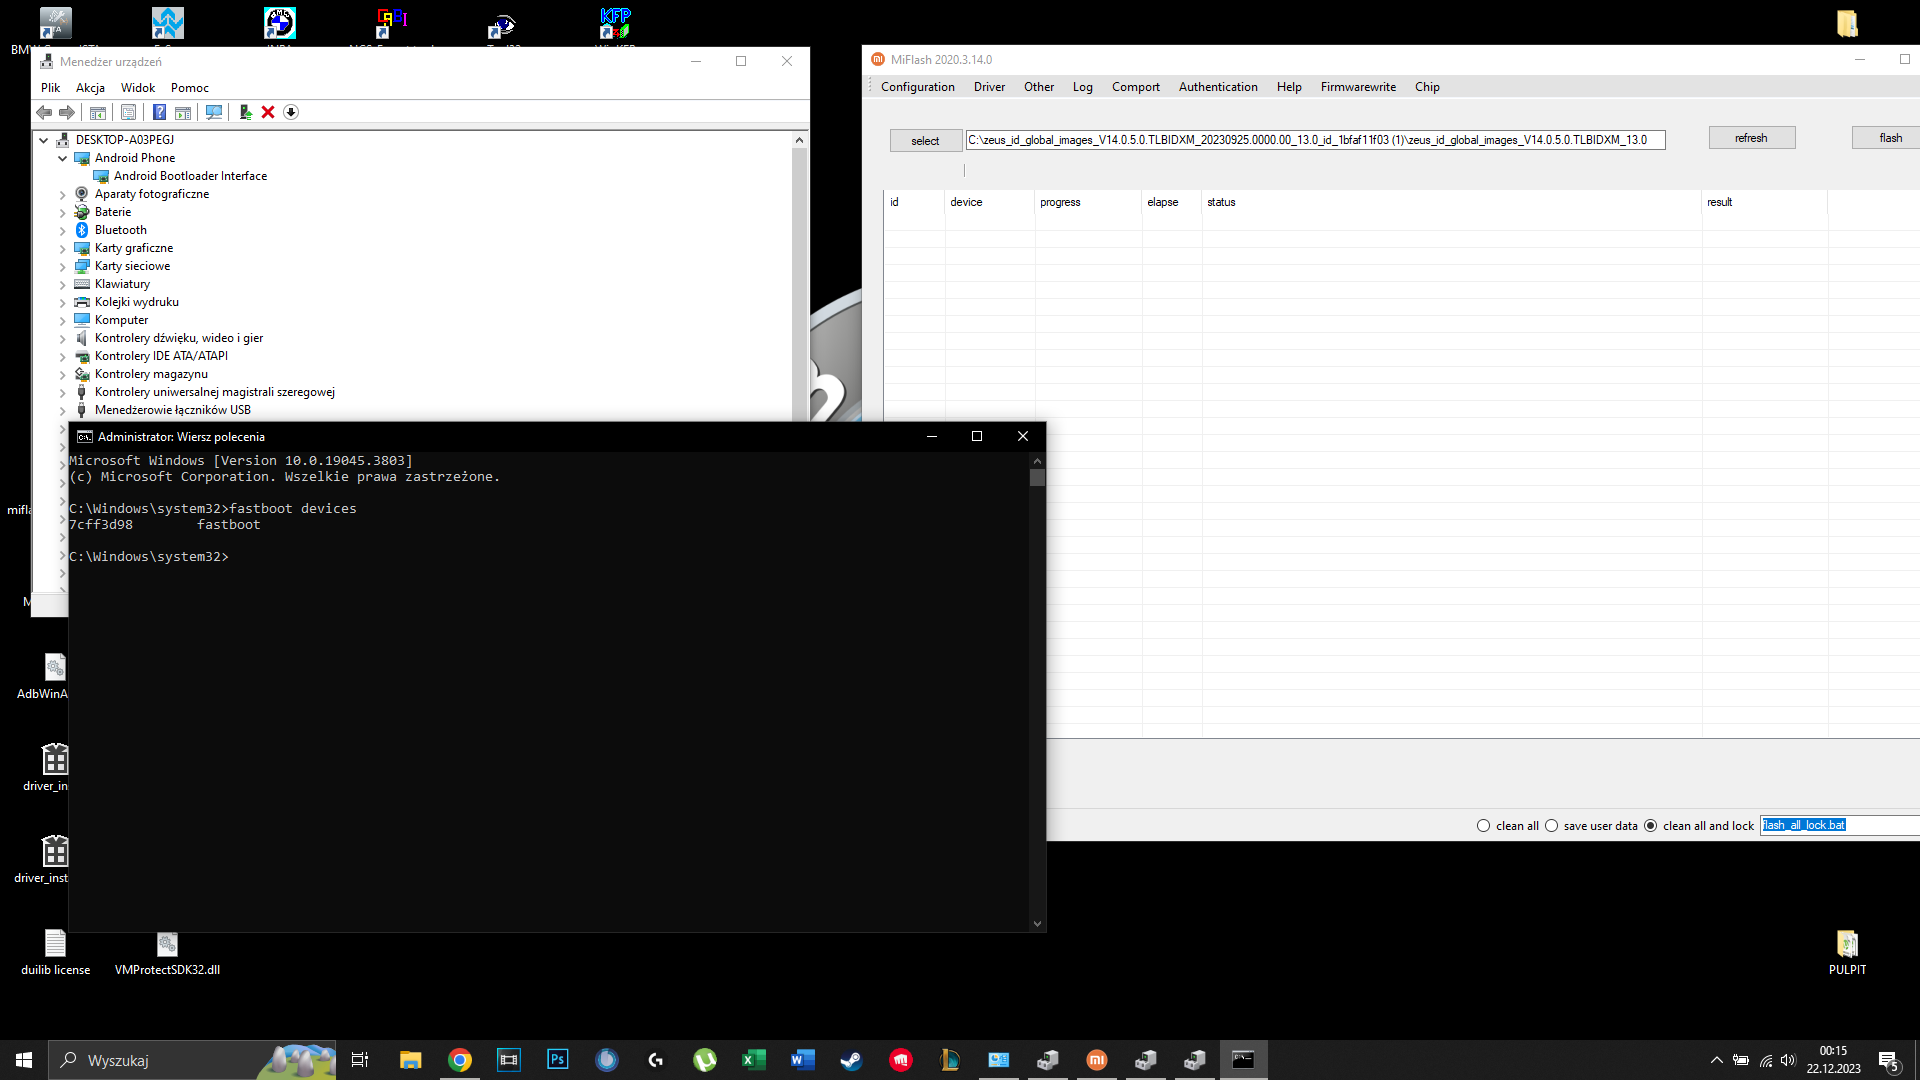Click the disable device down-arrow icon
This screenshot has width=1920, height=1080.
coord(291,112)
